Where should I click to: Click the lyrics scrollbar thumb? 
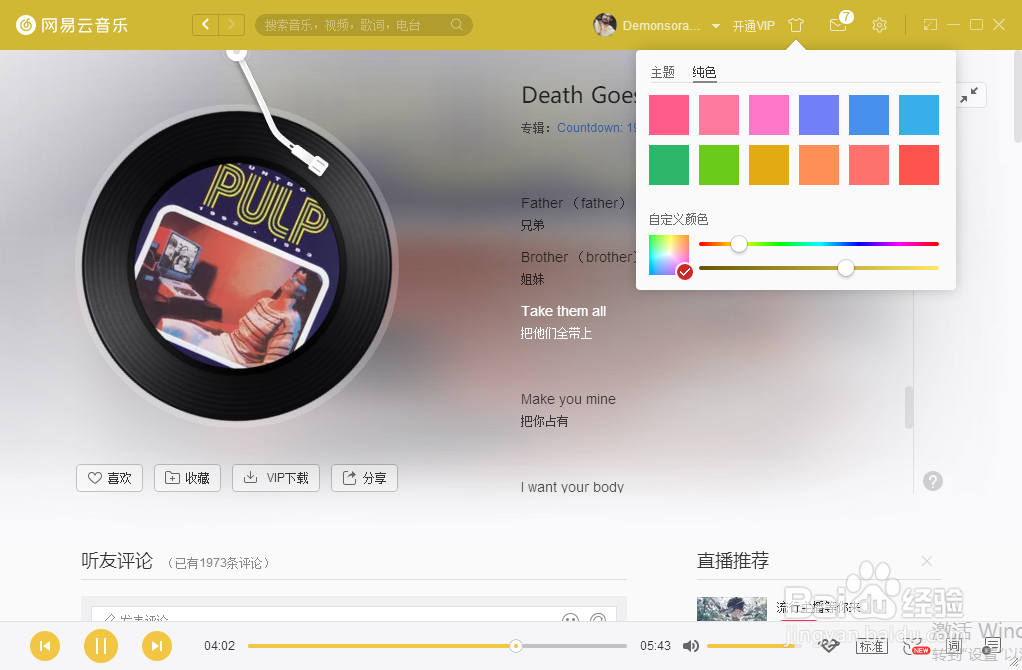click(x=909, y=408)
